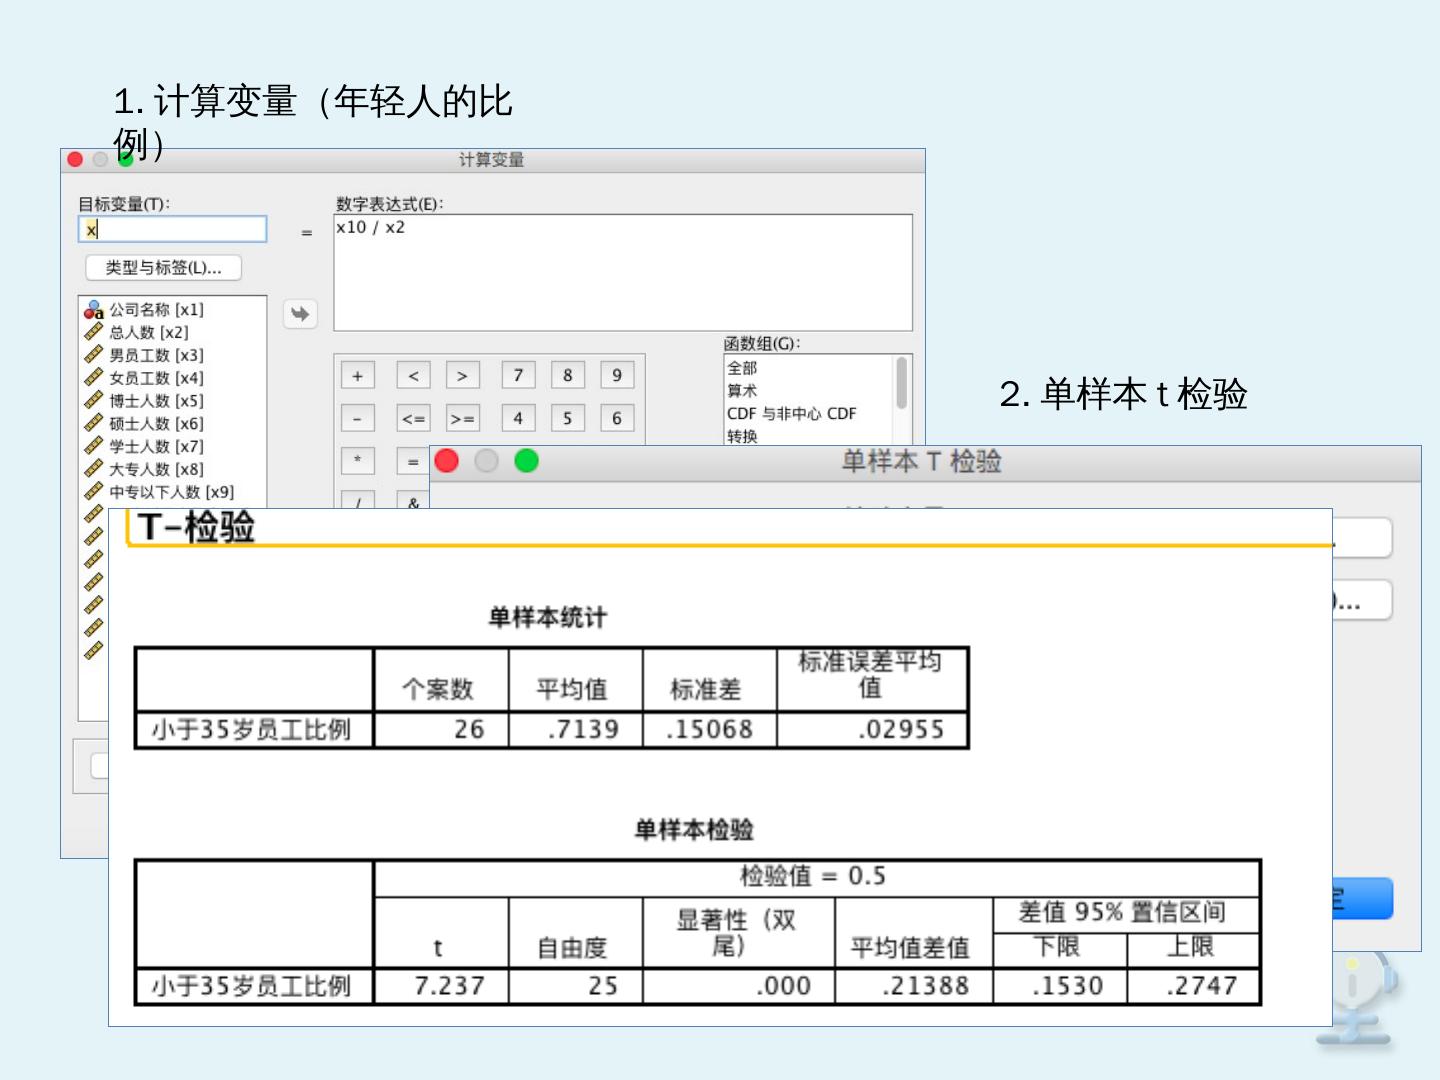Select 公司名称 [x1] in the variable list
Image resolution: width=1440 pixels, height=1080 pixels.
(x=156, y=310)
